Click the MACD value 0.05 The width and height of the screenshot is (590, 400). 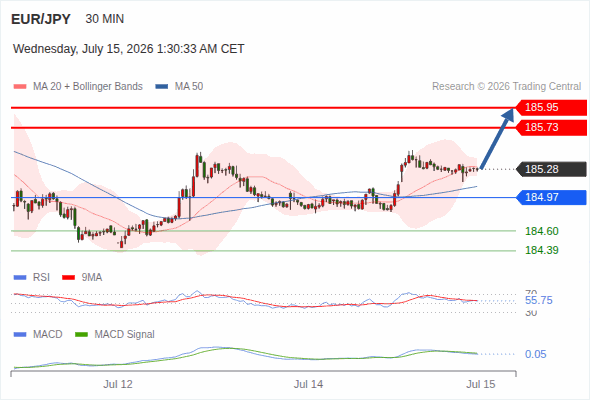pyautogui.click(x=536, y=354)
